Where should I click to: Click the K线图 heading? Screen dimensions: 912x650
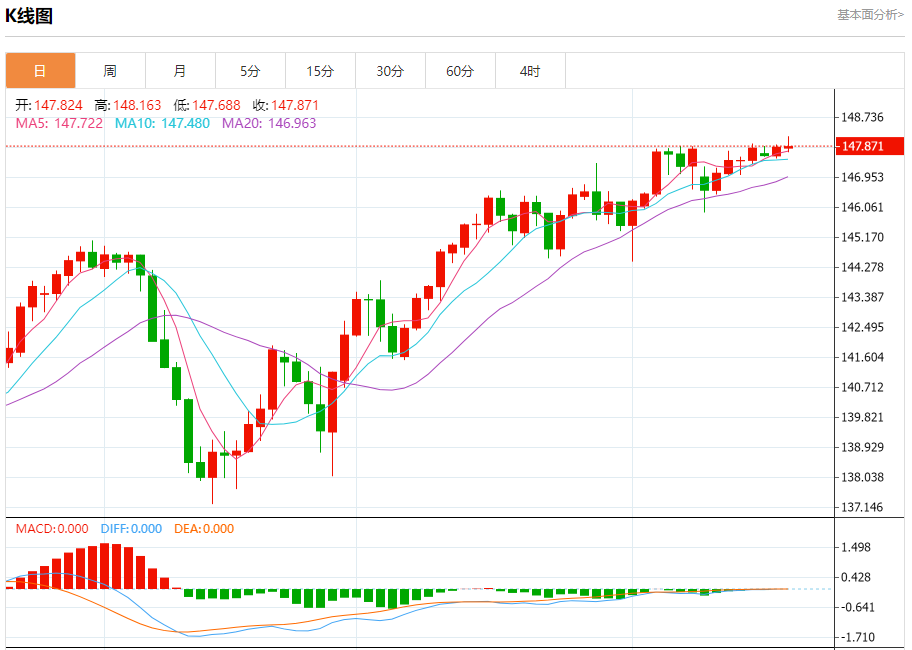click(29, 16)
